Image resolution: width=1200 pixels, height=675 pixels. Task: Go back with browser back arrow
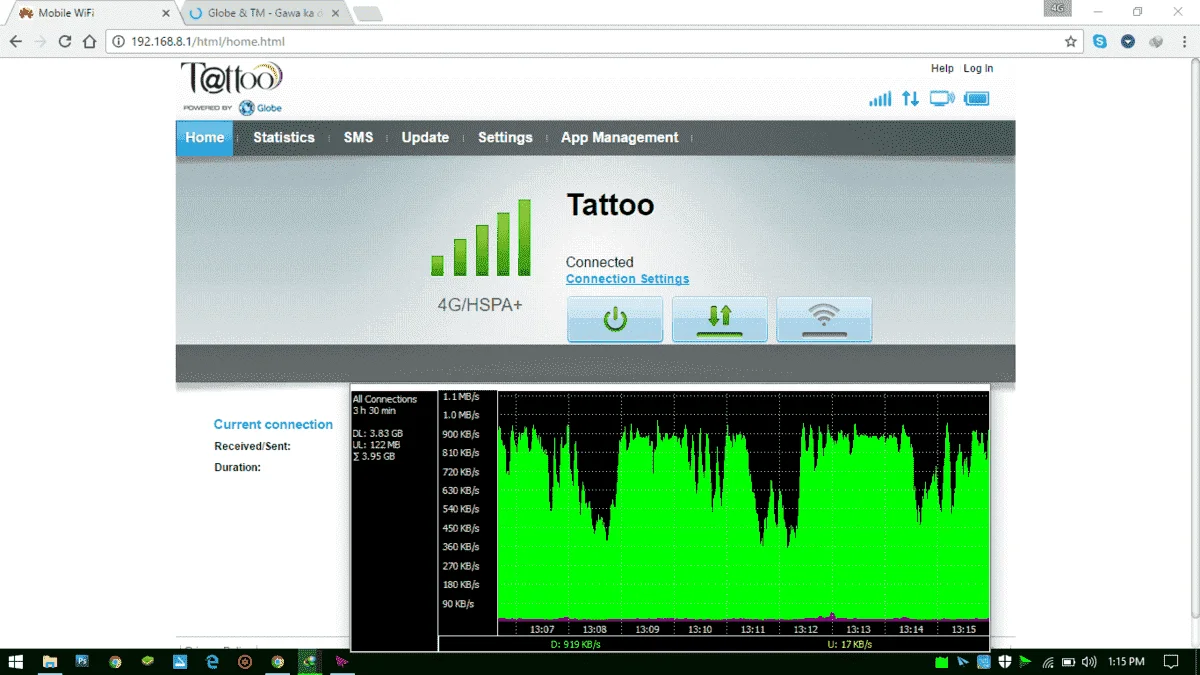(x=16, y=42)
